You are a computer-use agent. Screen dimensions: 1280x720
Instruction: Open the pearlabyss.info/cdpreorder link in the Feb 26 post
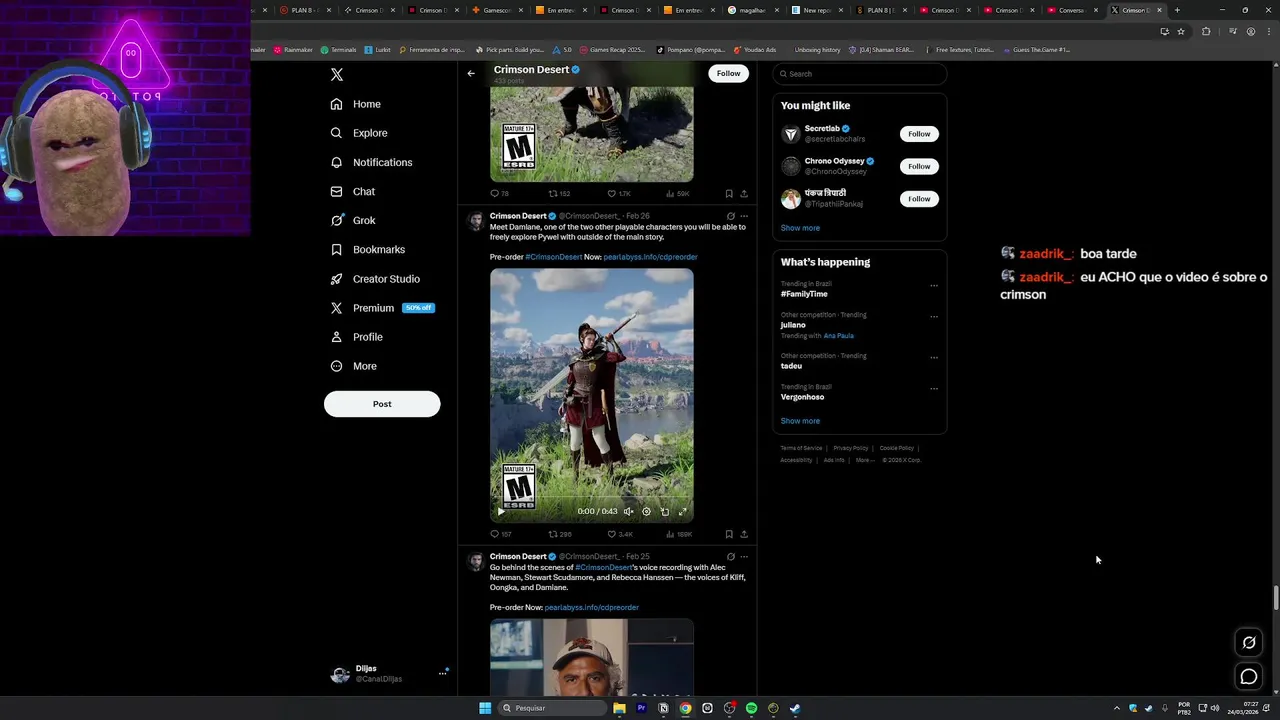tap(650, 257)
